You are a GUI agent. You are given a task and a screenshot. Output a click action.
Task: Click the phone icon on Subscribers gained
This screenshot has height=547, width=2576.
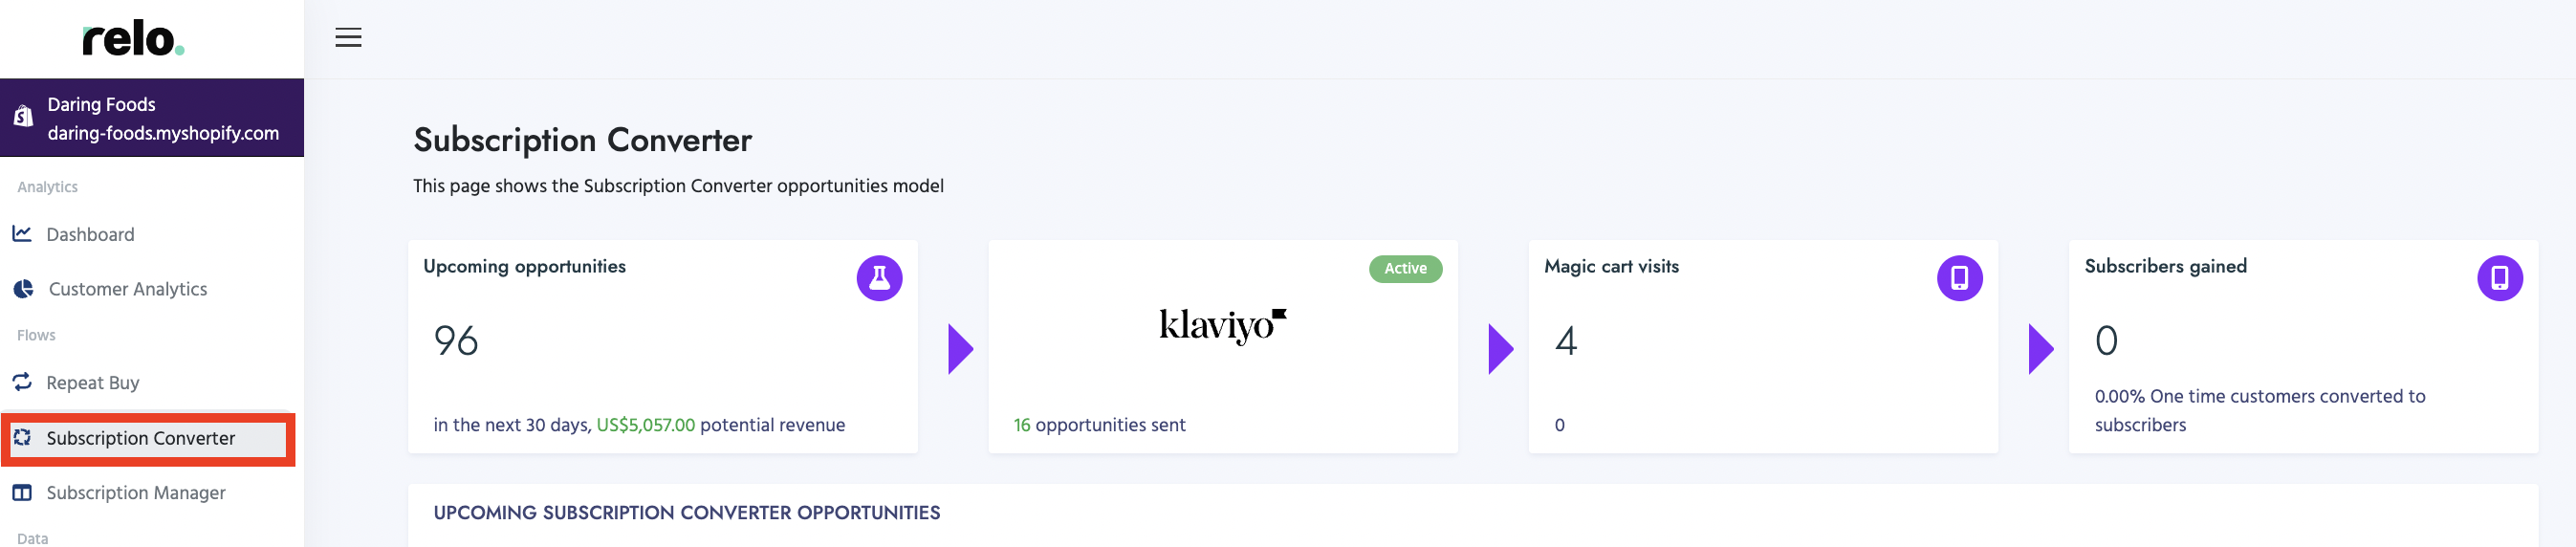[2499, 278]
